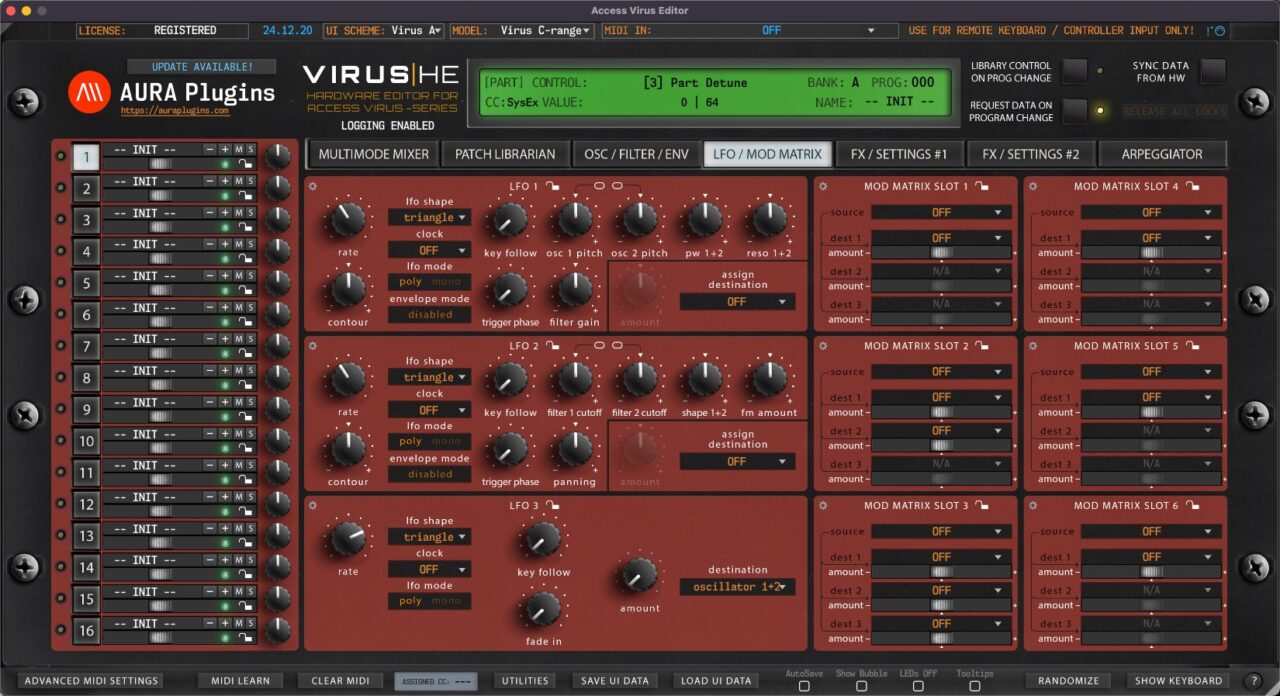Click the question mark help icon bottom right
Screen dimensions: 1280x696
click(1254, 681)
